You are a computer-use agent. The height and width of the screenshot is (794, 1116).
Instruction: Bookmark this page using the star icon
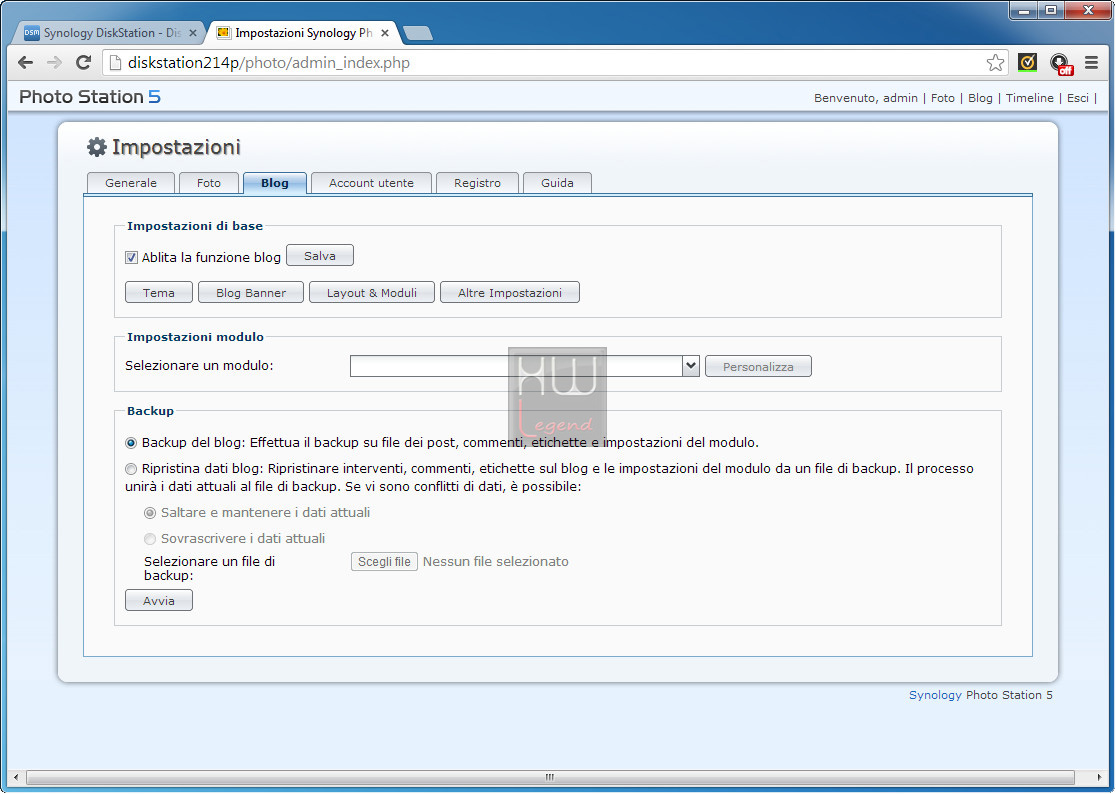click(995, 63)
